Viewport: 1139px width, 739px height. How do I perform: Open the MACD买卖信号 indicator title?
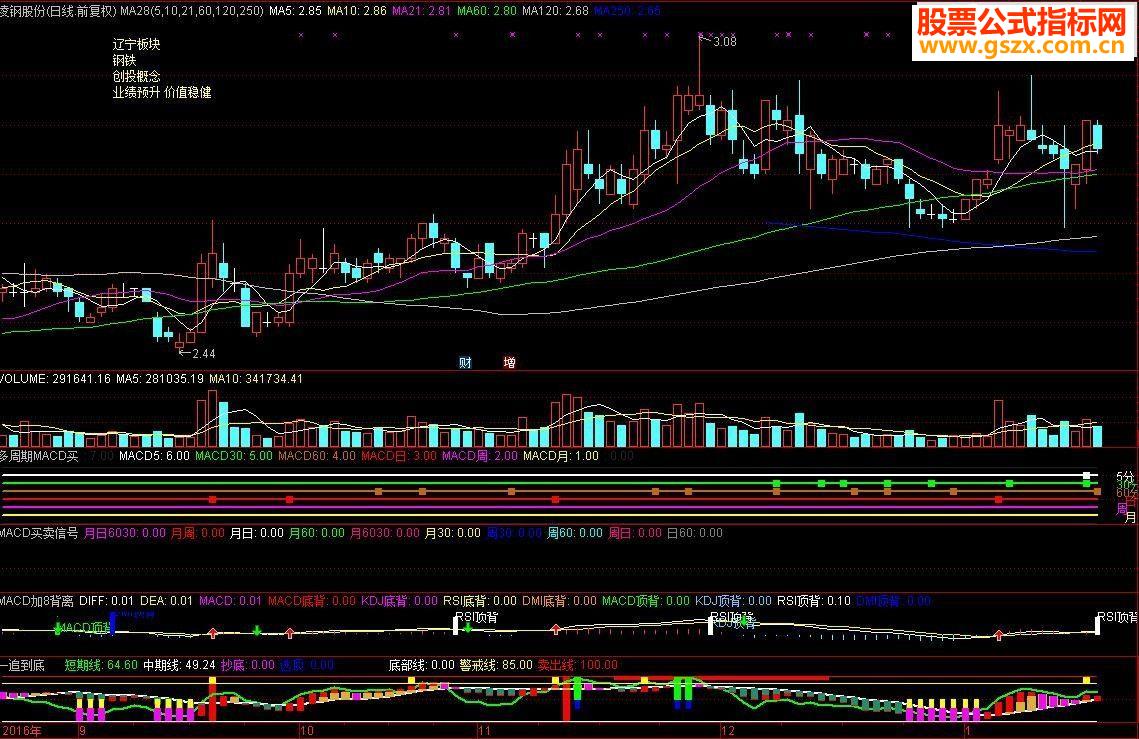tap(39, 533)
